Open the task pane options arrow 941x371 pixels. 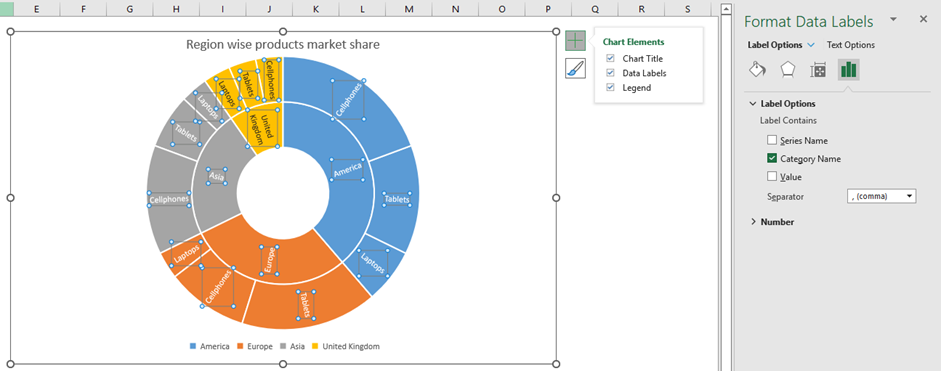click(x=893, y=19)
